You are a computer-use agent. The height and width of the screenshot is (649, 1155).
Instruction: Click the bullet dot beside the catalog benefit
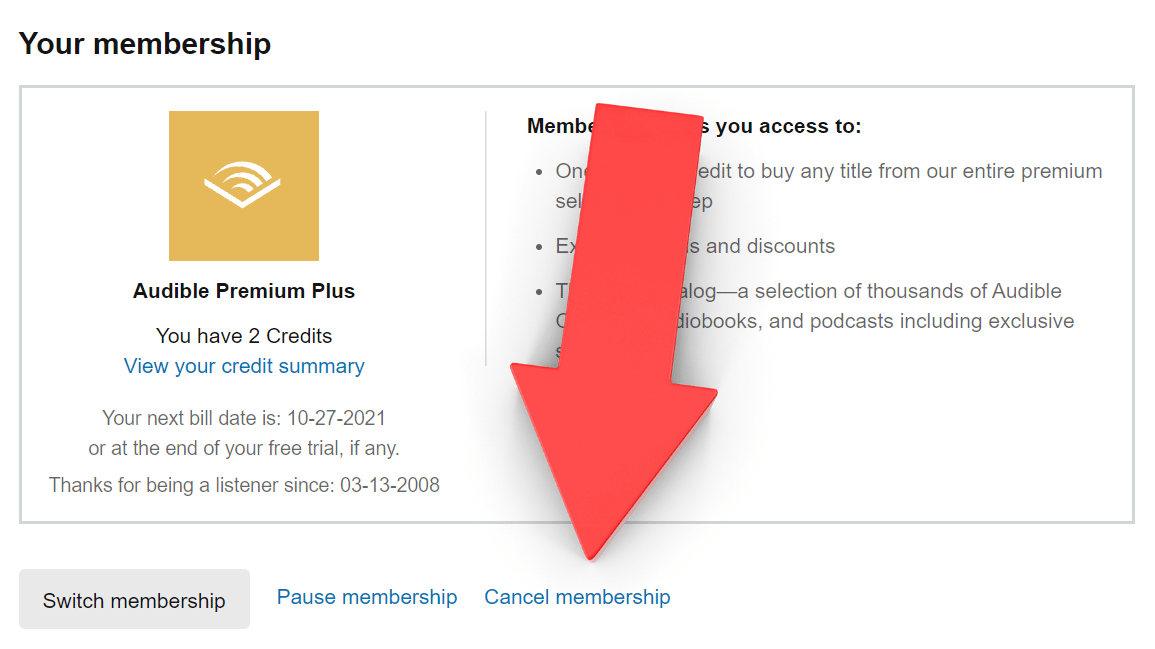539,292
